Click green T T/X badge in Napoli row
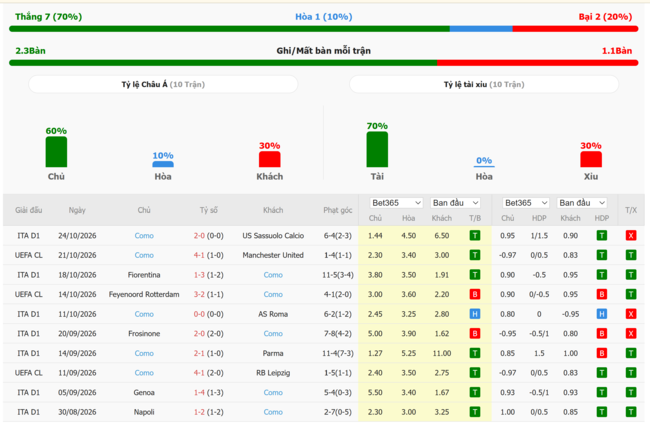650x423 pixels. coord(631,412)
